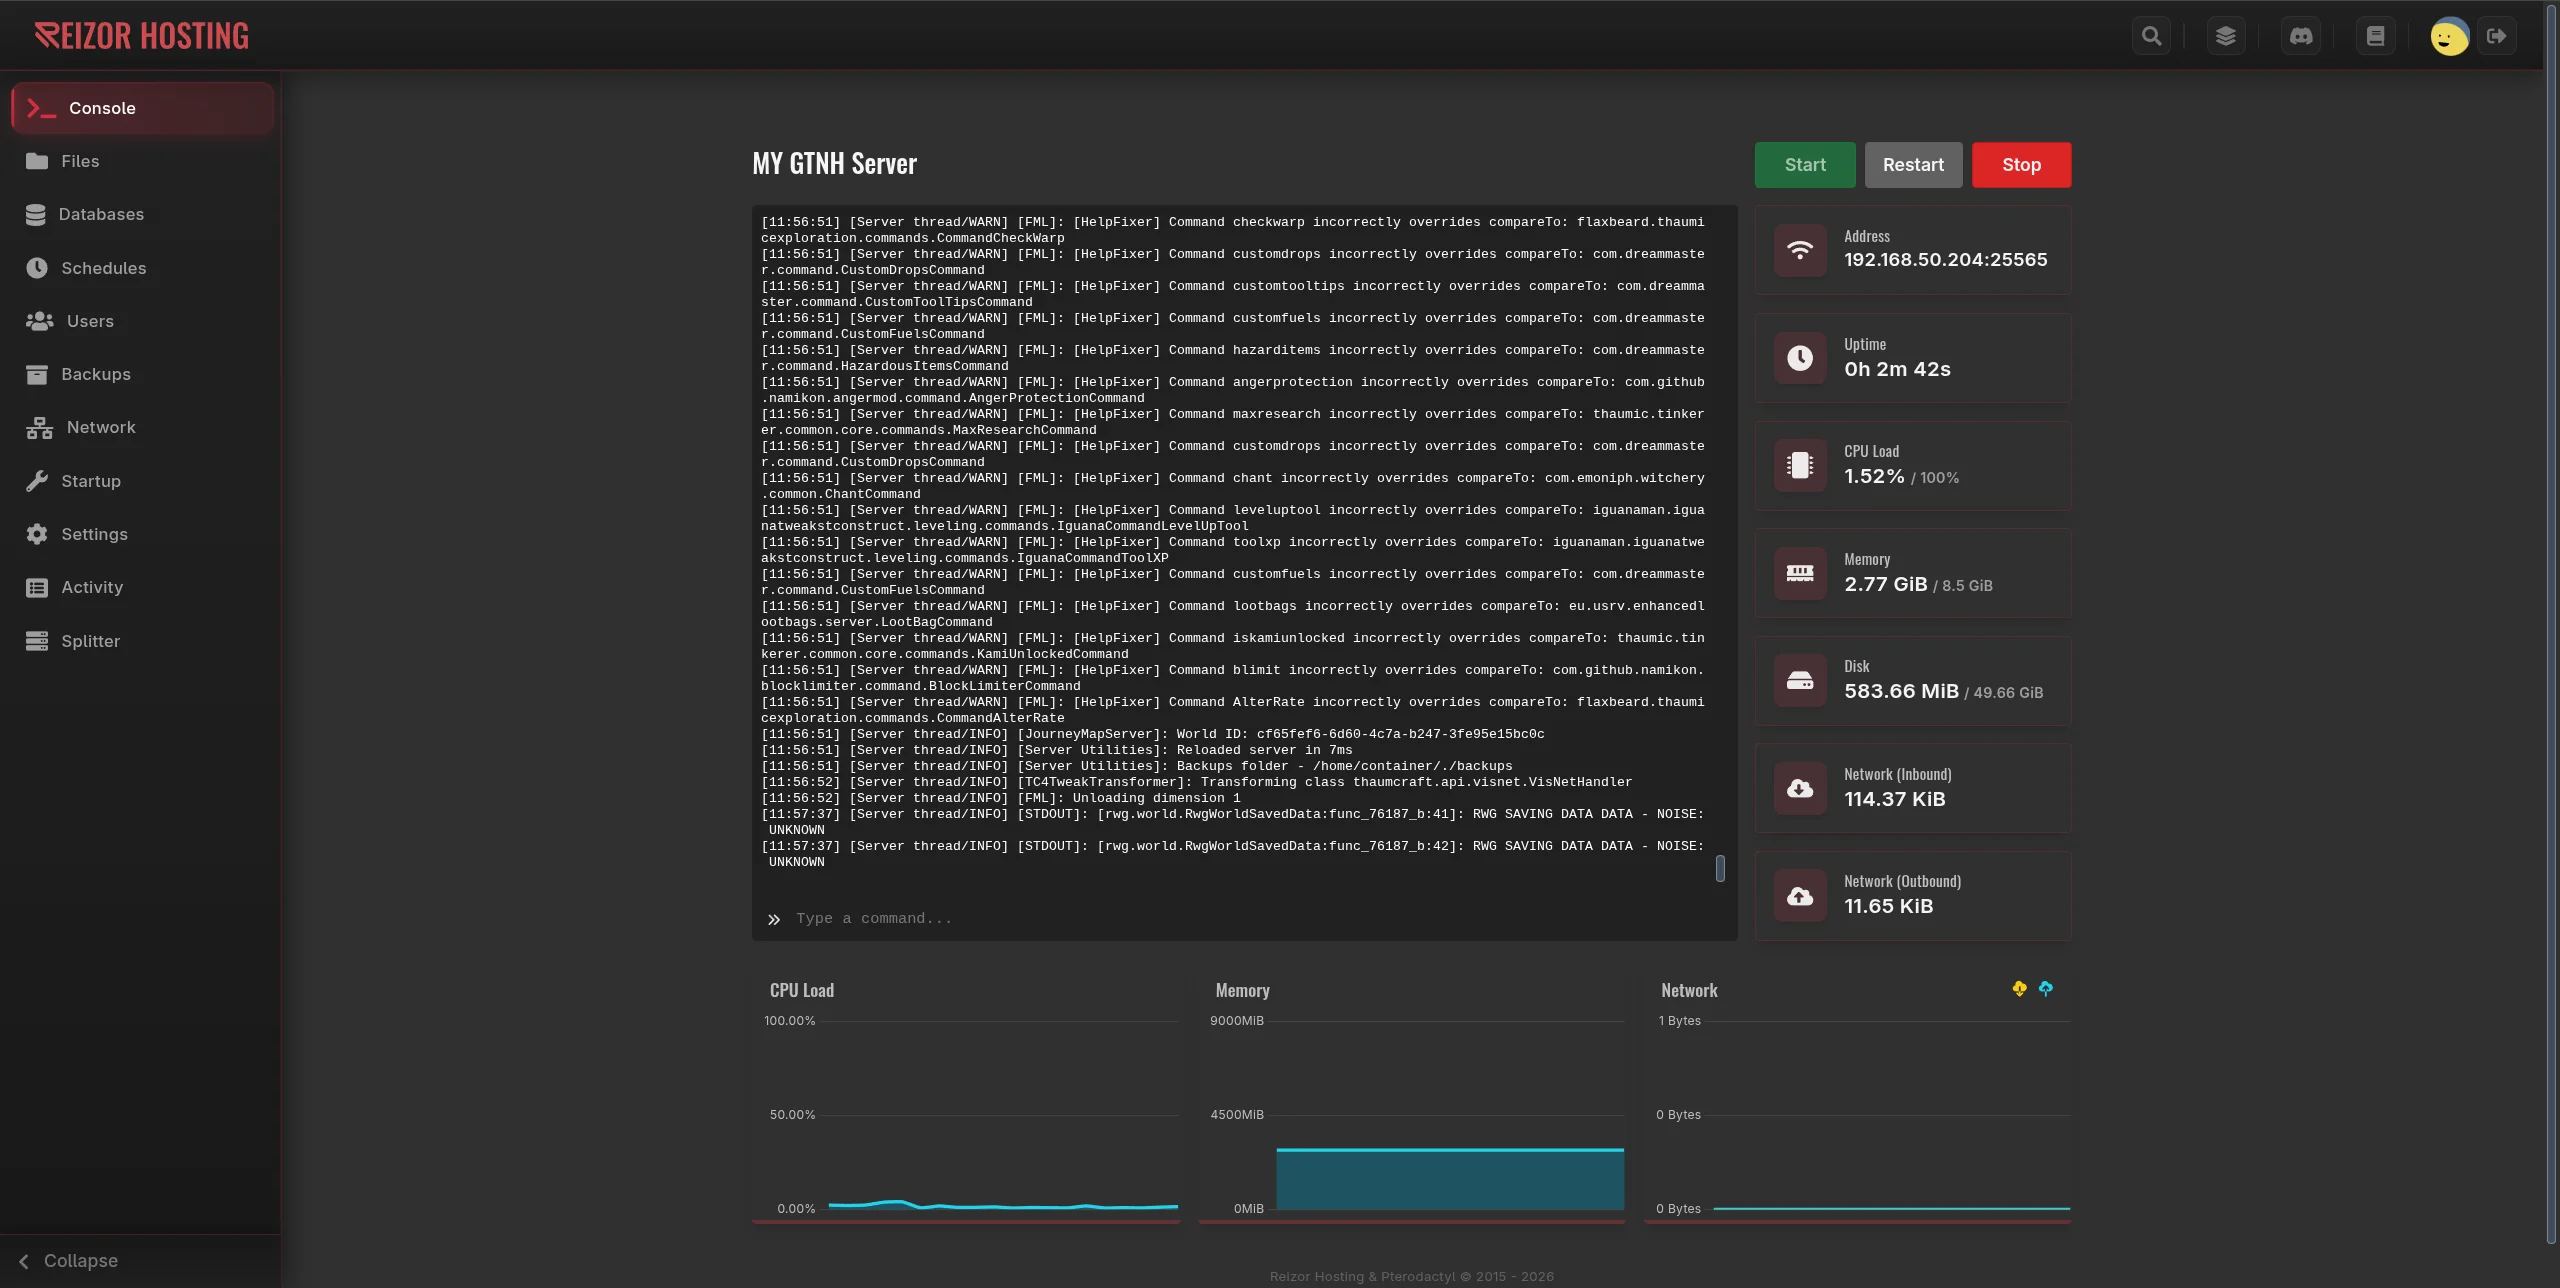
Task: Toggle inbound network yellow graph icon
Action: pyautogui.click(x=2019, y=989)
